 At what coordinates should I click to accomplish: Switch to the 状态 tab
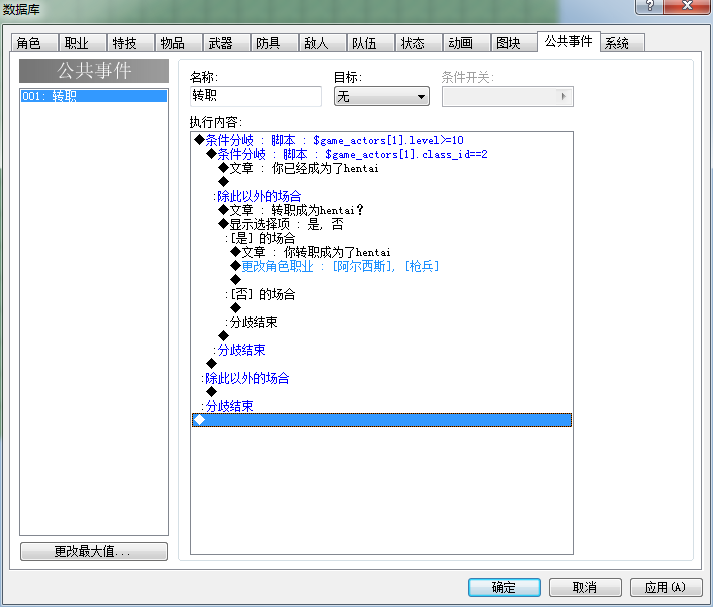click(419, 43)
